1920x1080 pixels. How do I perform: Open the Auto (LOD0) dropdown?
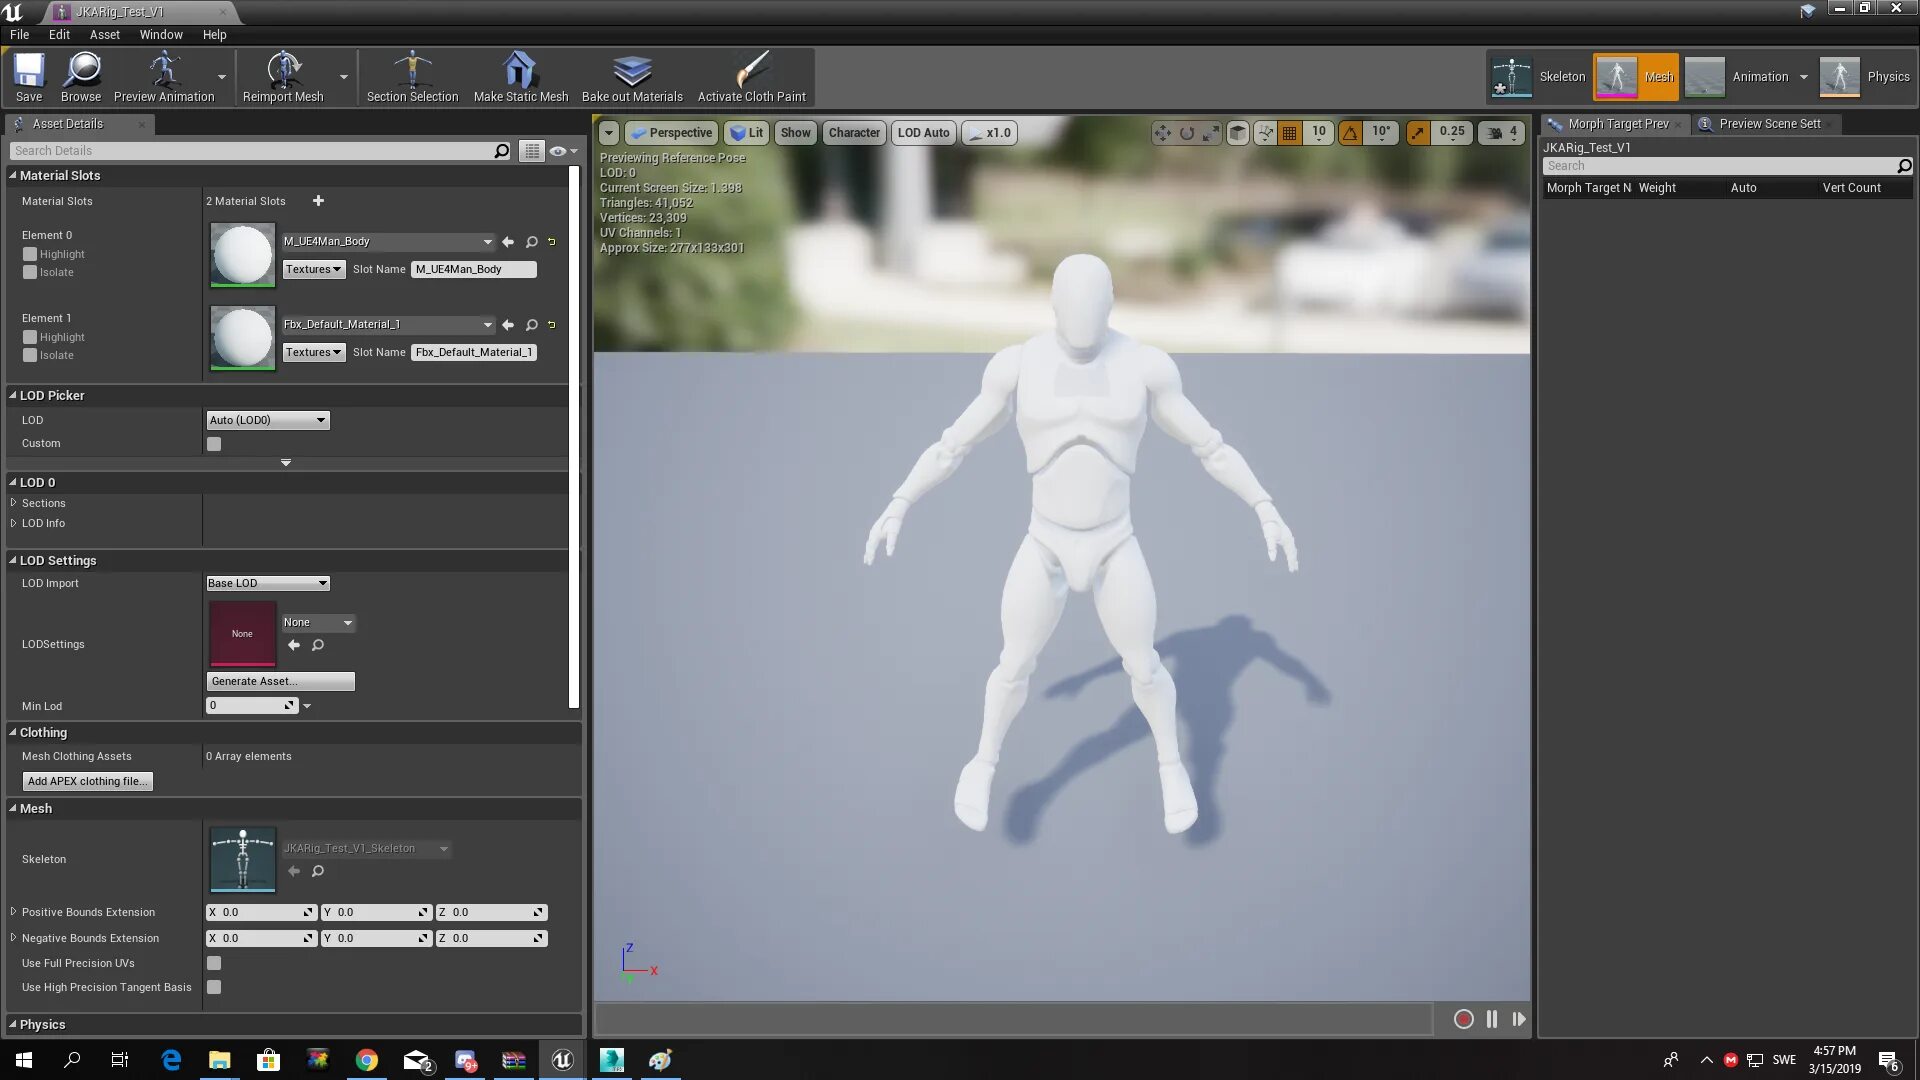(x=267, y=420)
